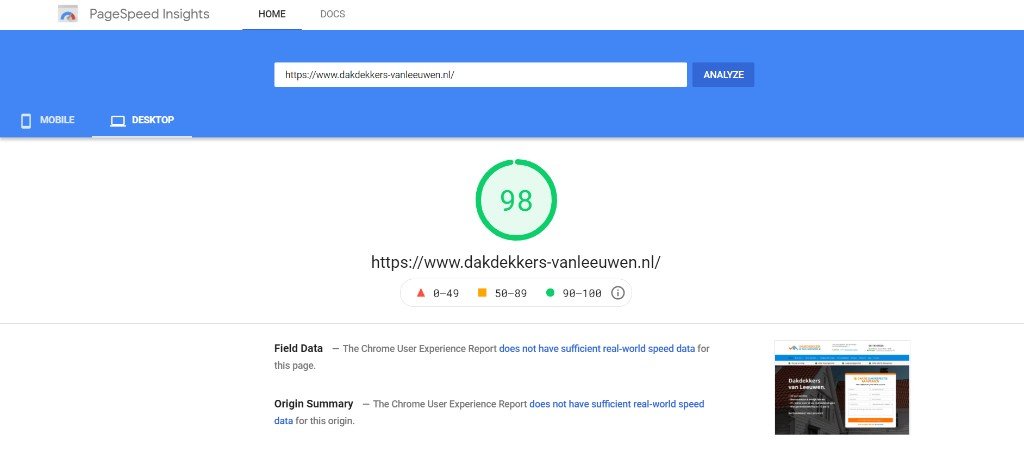1024x465 pixels.
Task: Click the analyzed URL heading below score
Action: (516, 262)
